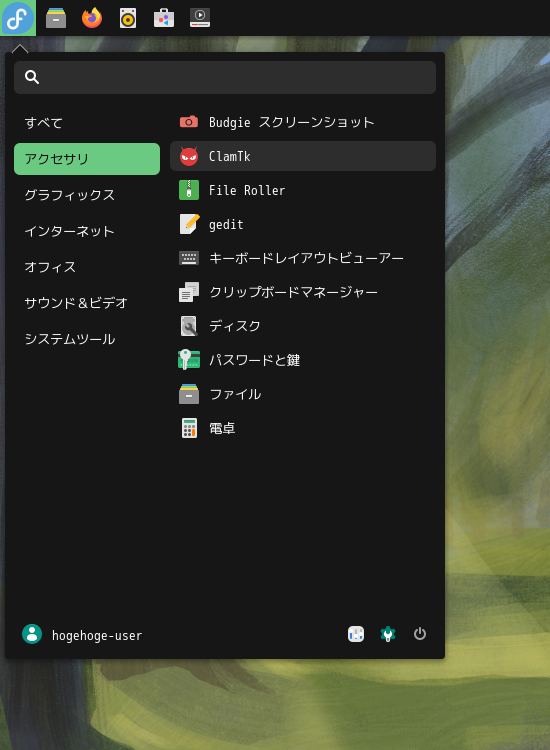550x750 pixels.
Task: Open gedit text editor
Action: coord(303,224)
